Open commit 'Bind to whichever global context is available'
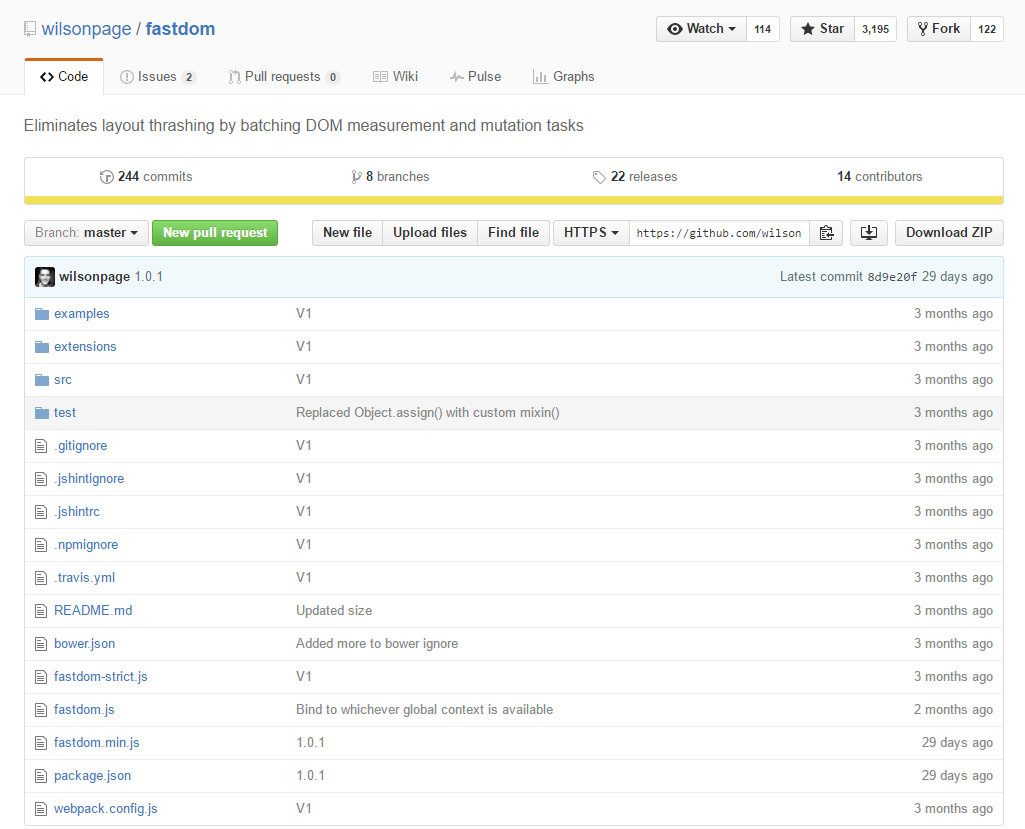Screen dimensions: 1025x829 424,710
